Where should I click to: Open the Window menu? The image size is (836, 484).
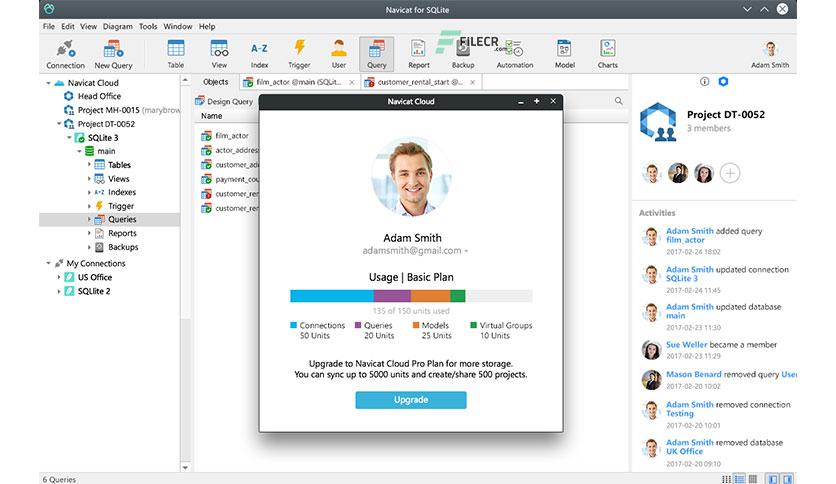click(x=178, y=26)
